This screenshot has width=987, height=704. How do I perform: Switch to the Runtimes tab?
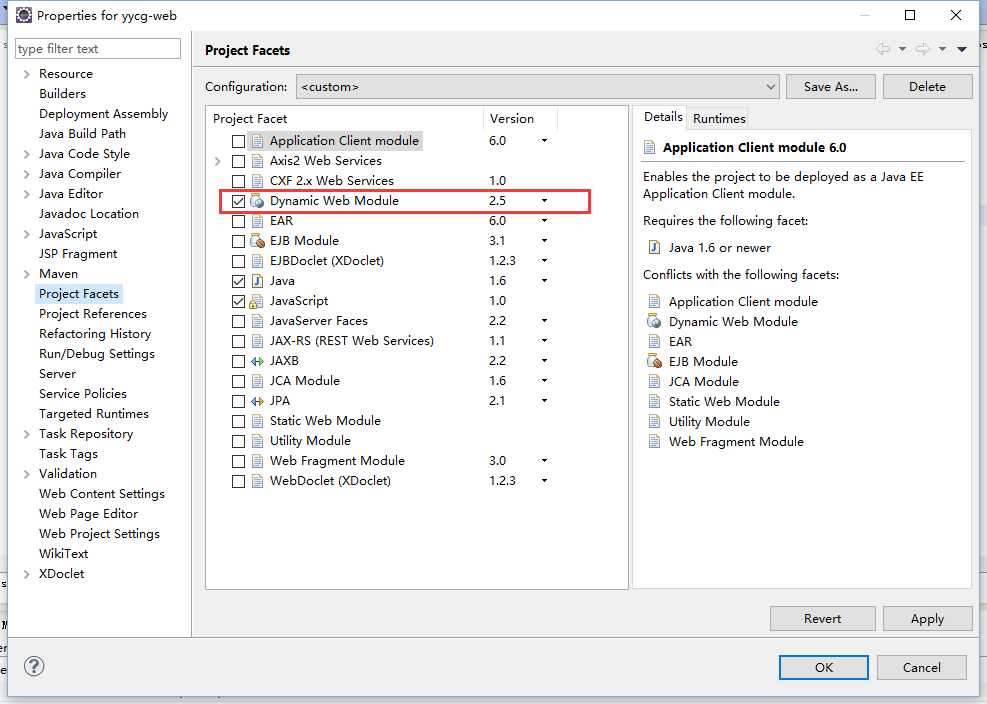click(x=719, y=118)
